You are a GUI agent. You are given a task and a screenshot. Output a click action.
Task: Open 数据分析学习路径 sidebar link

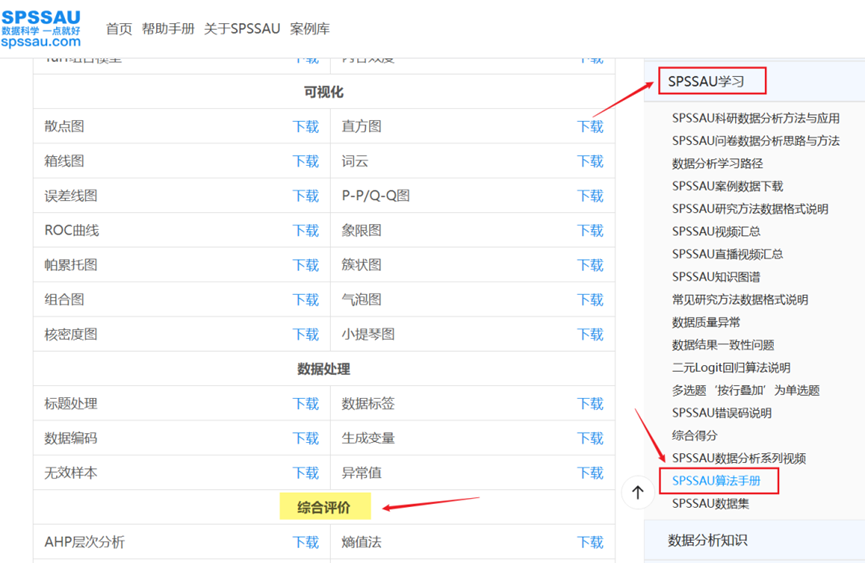point(718,163)
